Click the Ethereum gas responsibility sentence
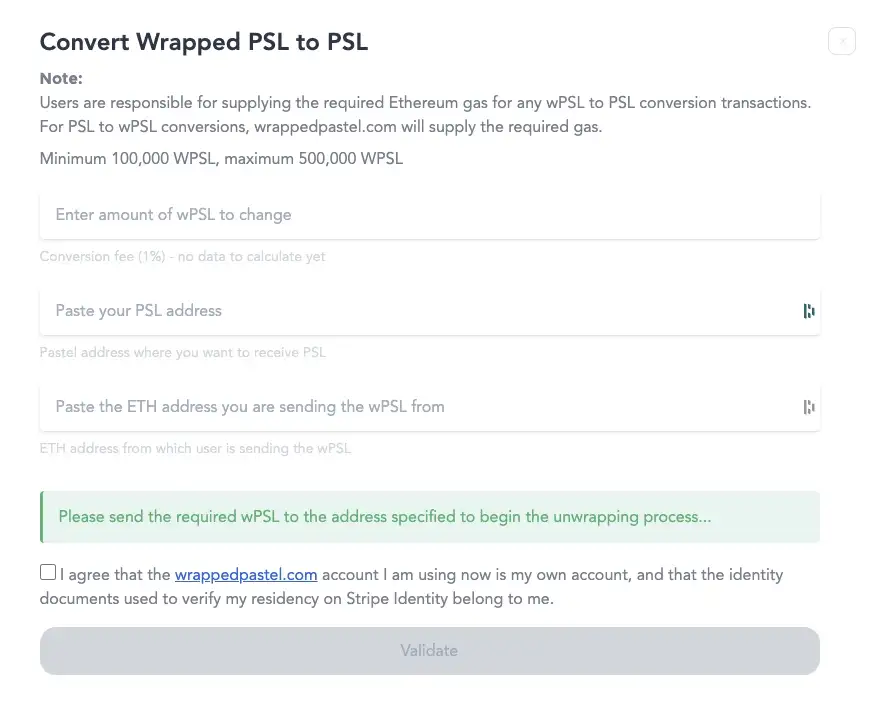The image size is (871, 705). click(426, 103)
